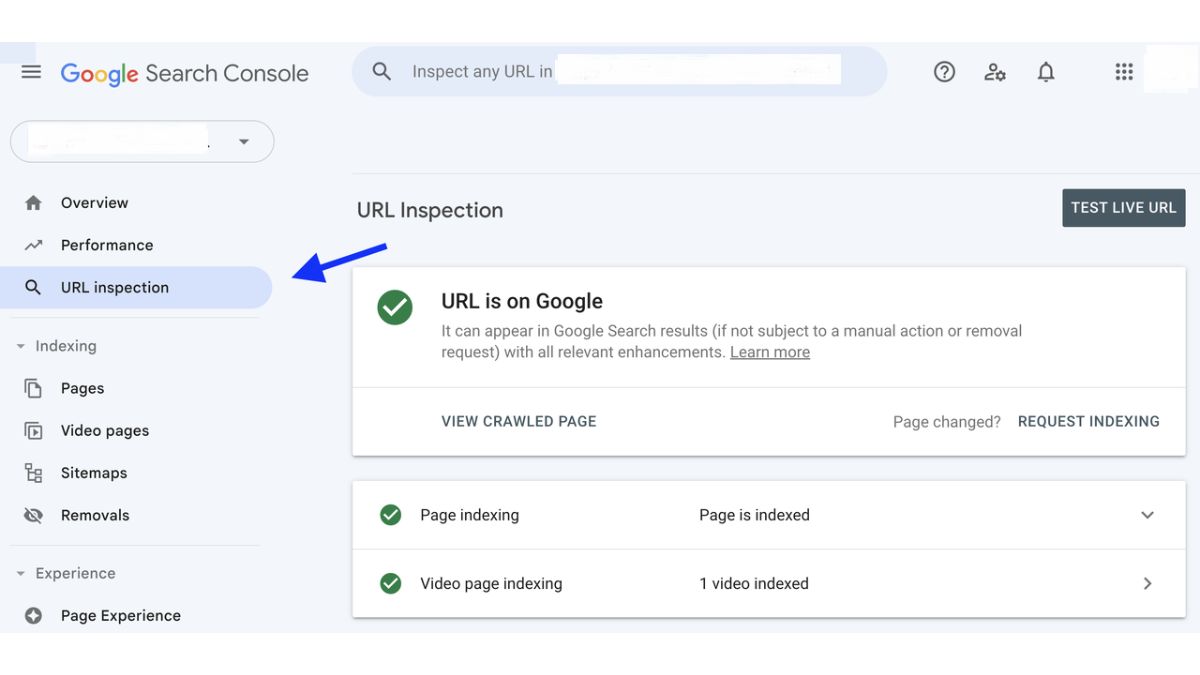Open the hamburger main menu
This screenshot has width=1200, height=675.
tap(31, 72)
